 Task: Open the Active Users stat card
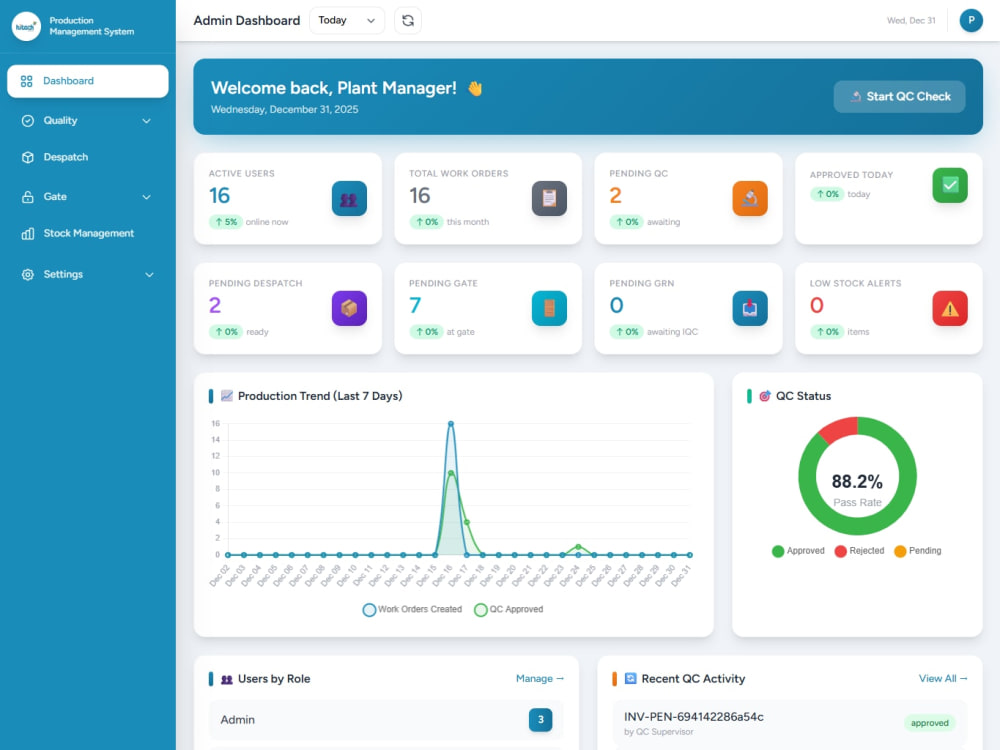pos(288,198)
